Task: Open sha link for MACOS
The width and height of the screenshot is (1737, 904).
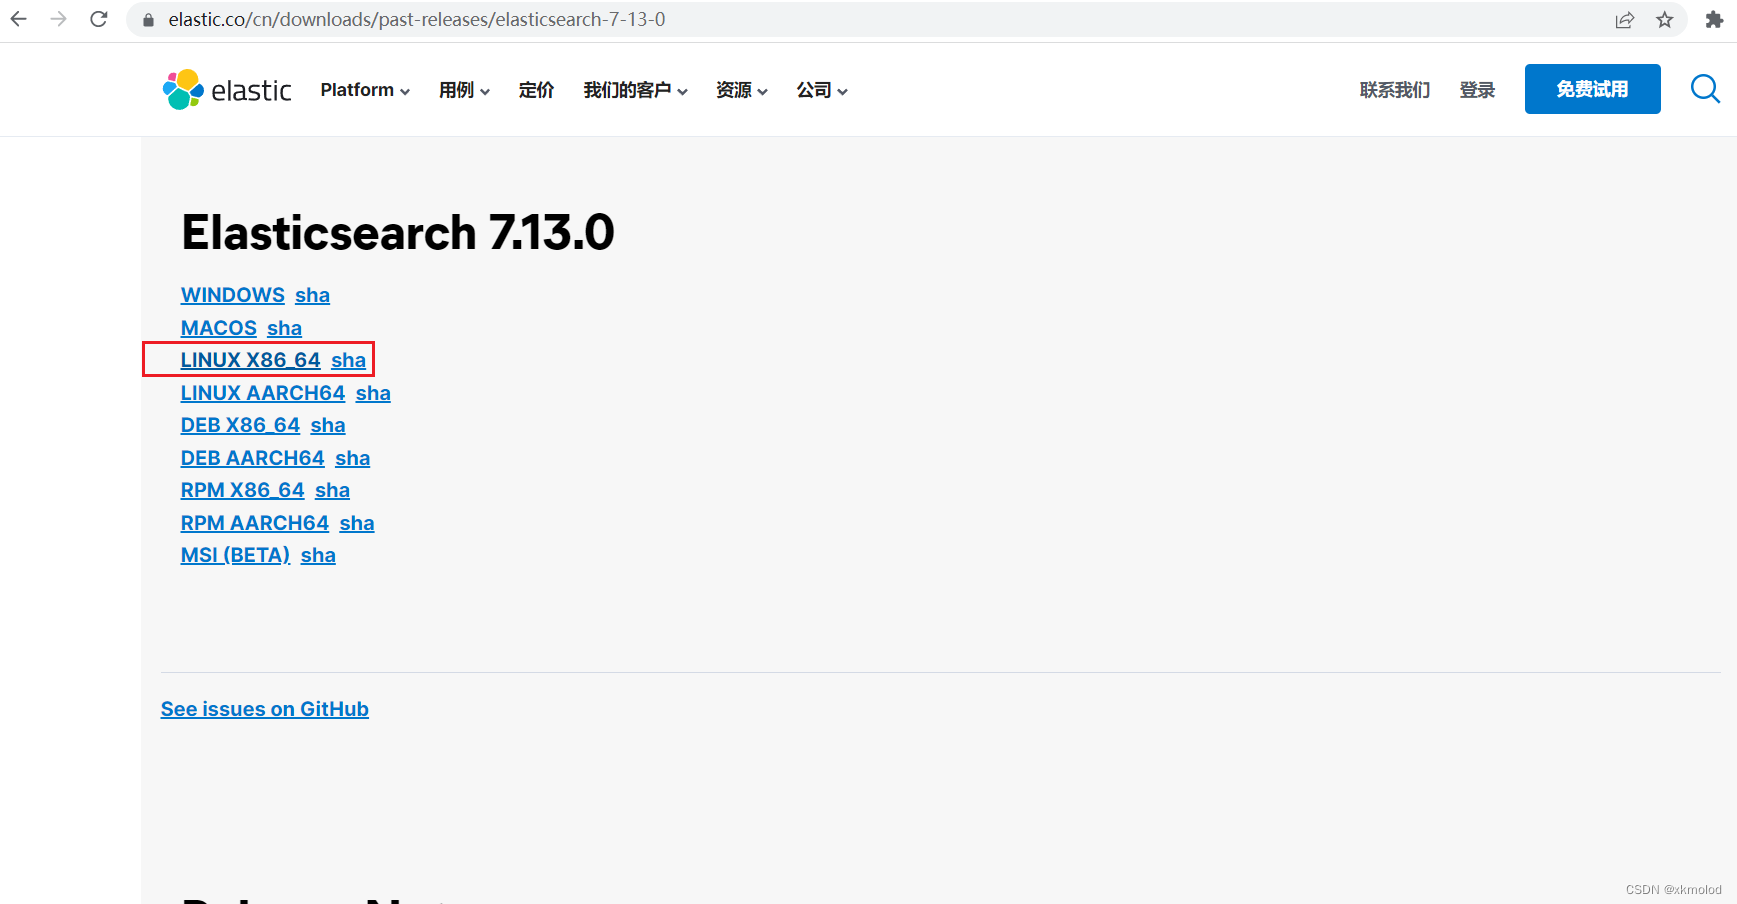Action: tap(284, 328)
